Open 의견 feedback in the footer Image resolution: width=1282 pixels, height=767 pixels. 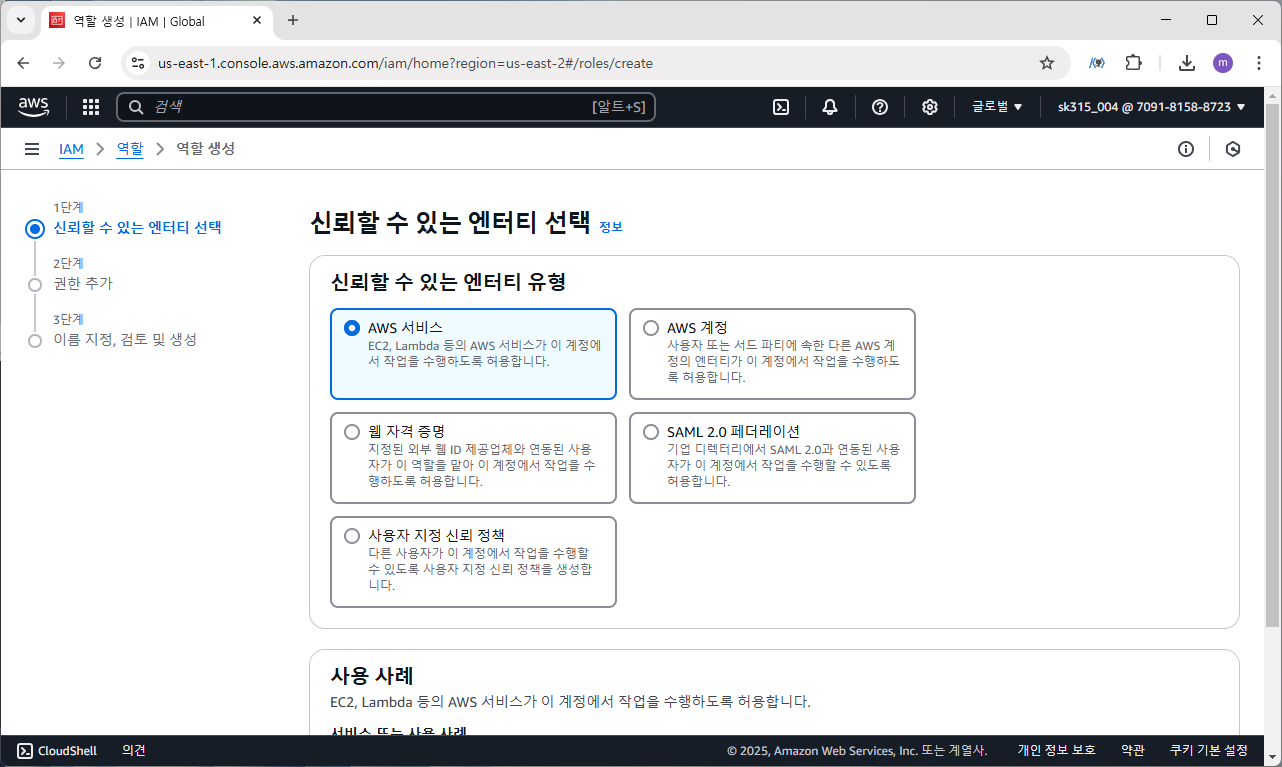tap(134, 750)
